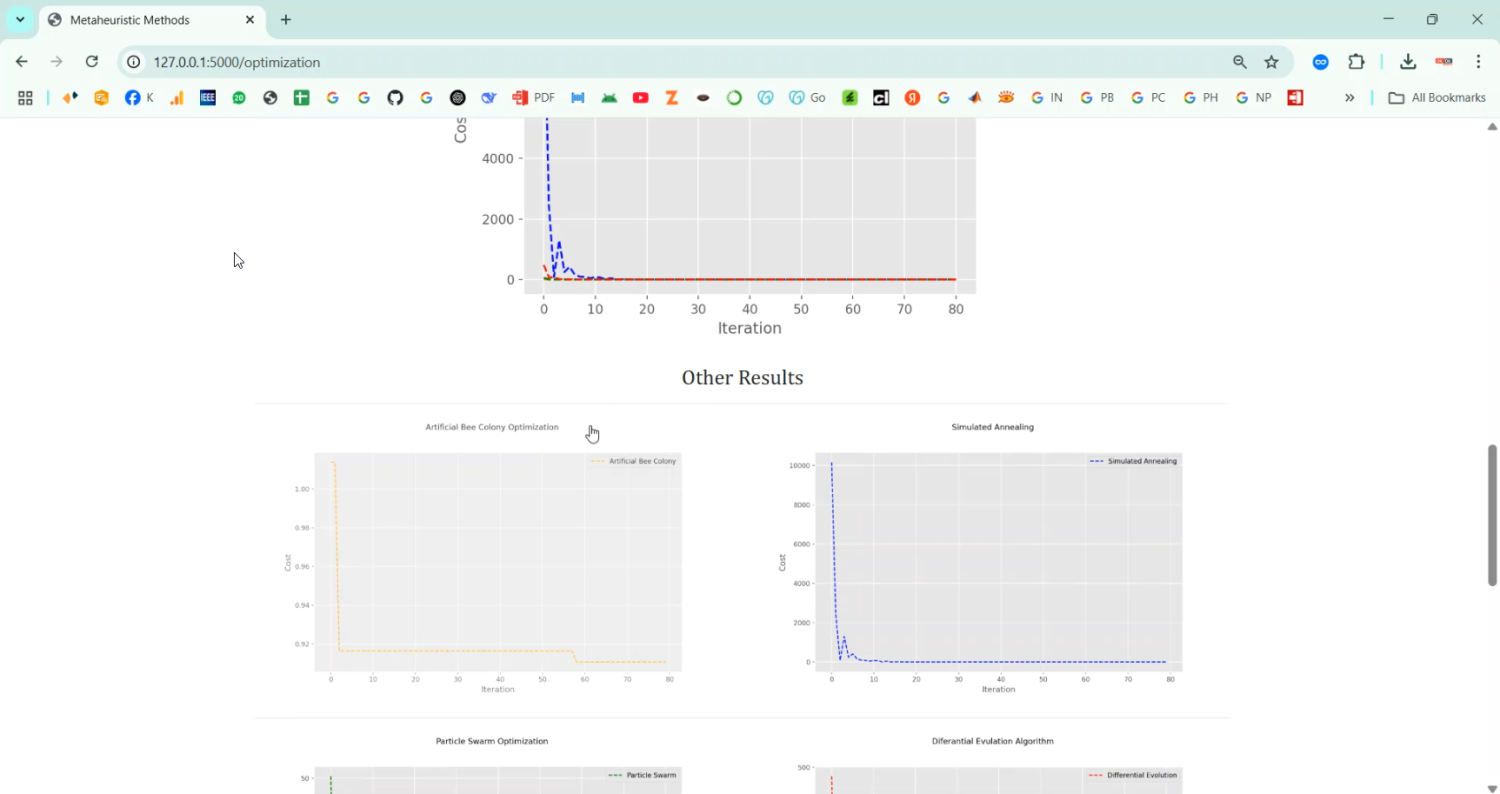Viewport: 1500px width, 794px height.
Task: Open the Chrome three-dot menu
Action: 1478,62
